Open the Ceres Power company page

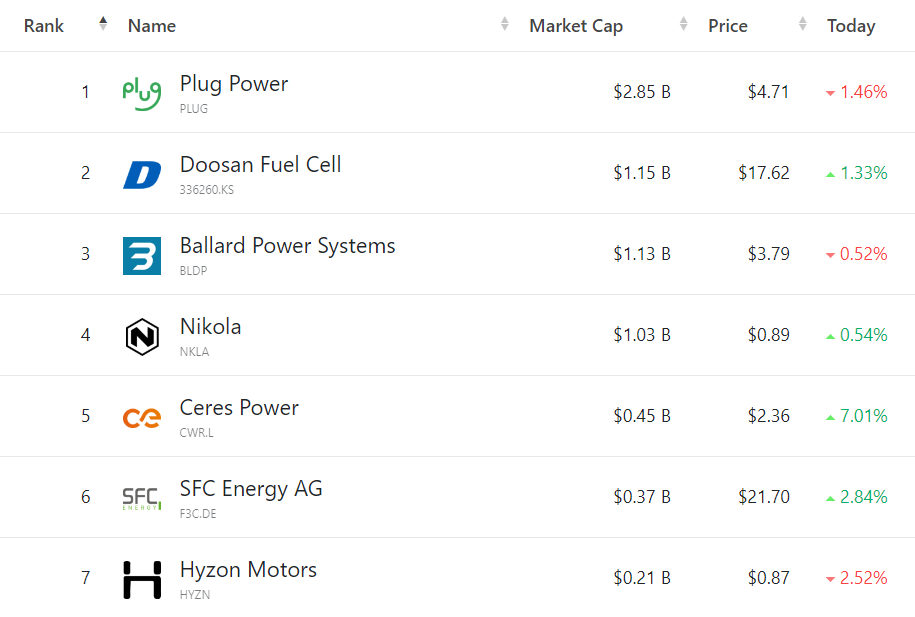(239, 408)
